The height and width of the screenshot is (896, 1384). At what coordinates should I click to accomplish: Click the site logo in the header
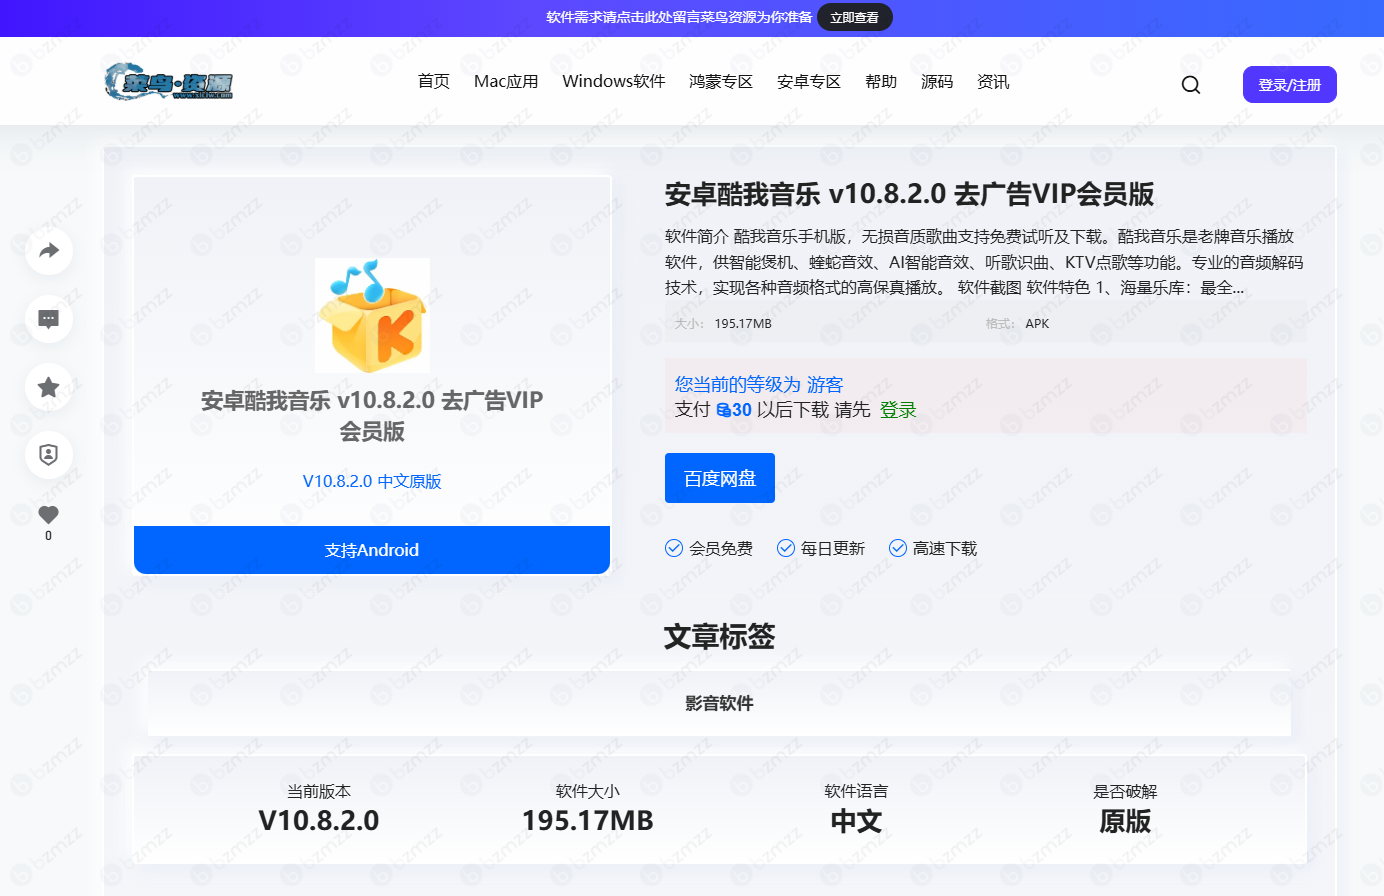[x=169, y=81]
